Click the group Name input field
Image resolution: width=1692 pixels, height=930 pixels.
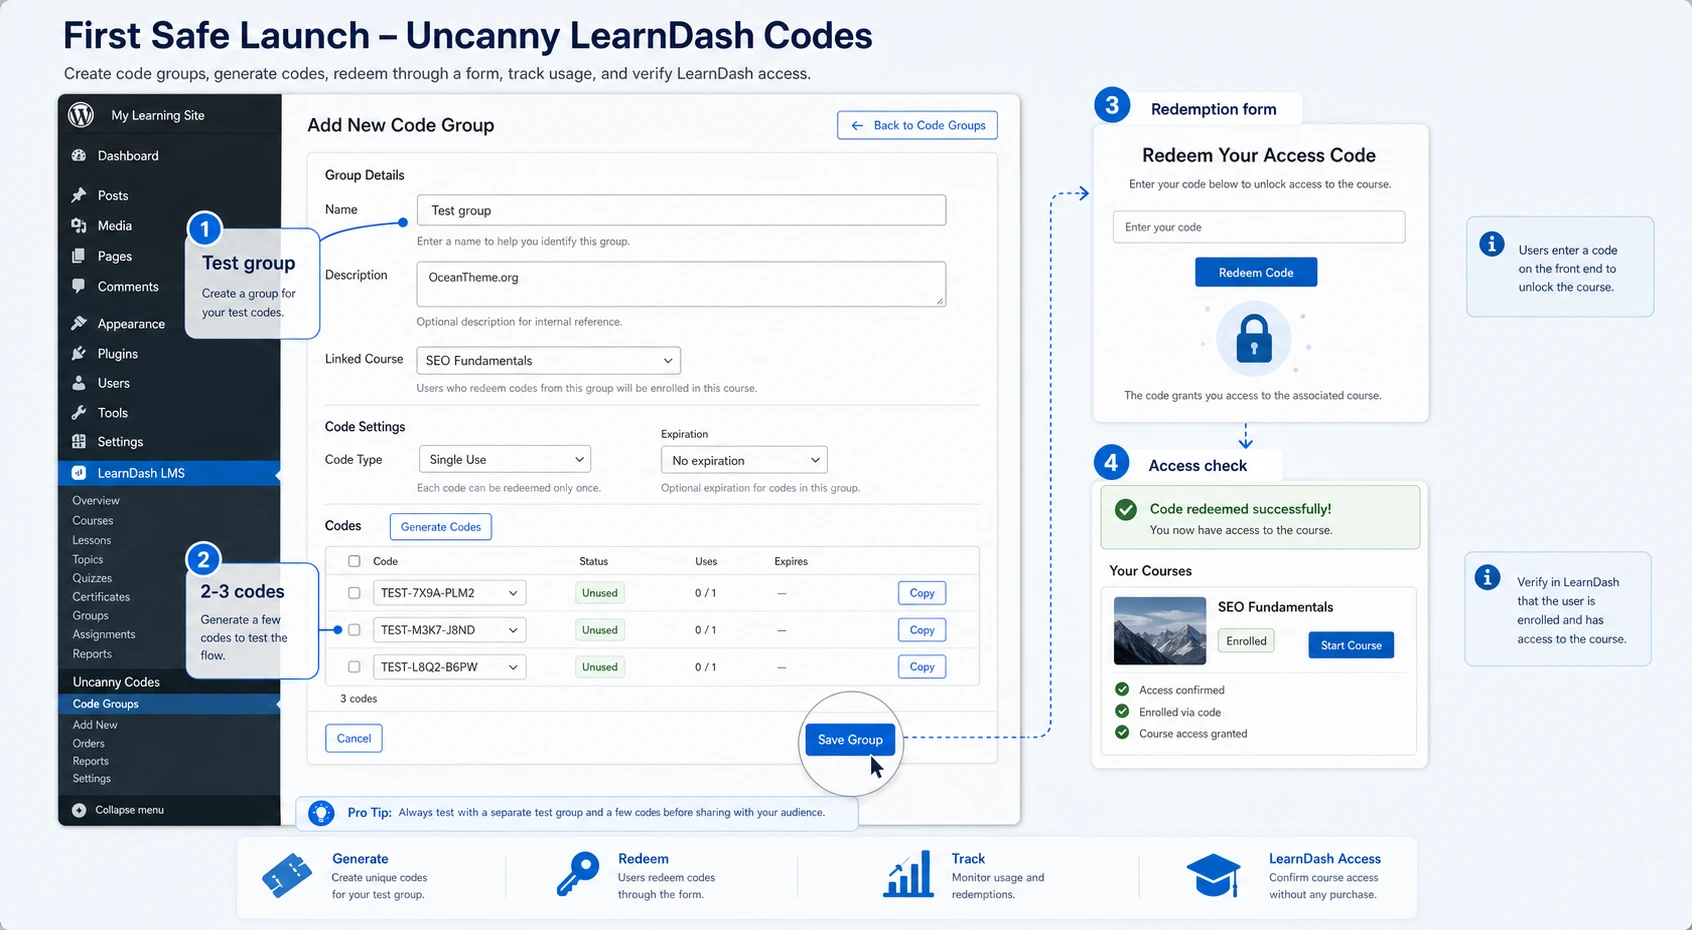coord(681,210)
